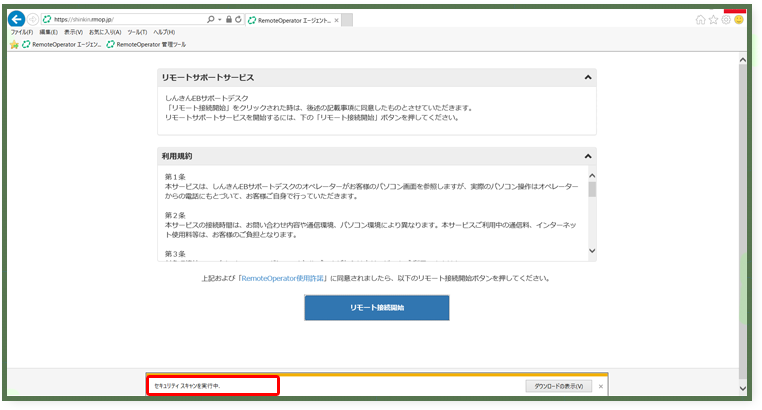
Task: Click the refresh icon in address bar
Action: (238, 19)
